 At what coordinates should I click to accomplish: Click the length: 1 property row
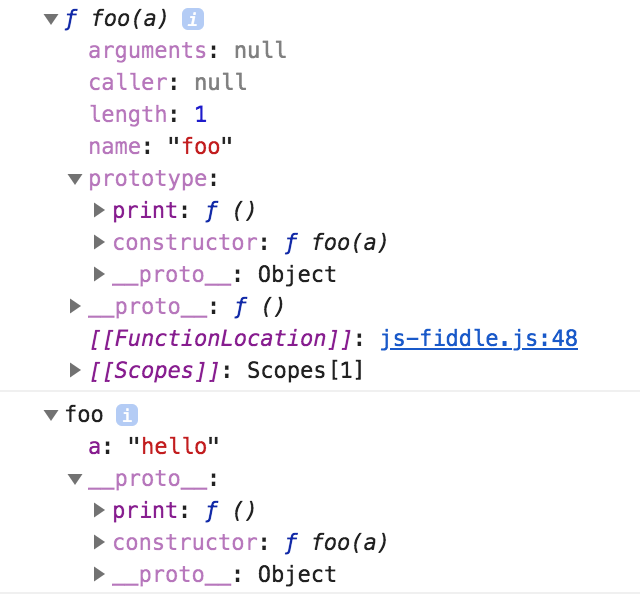pyautogui.click(x=147, y=114)
